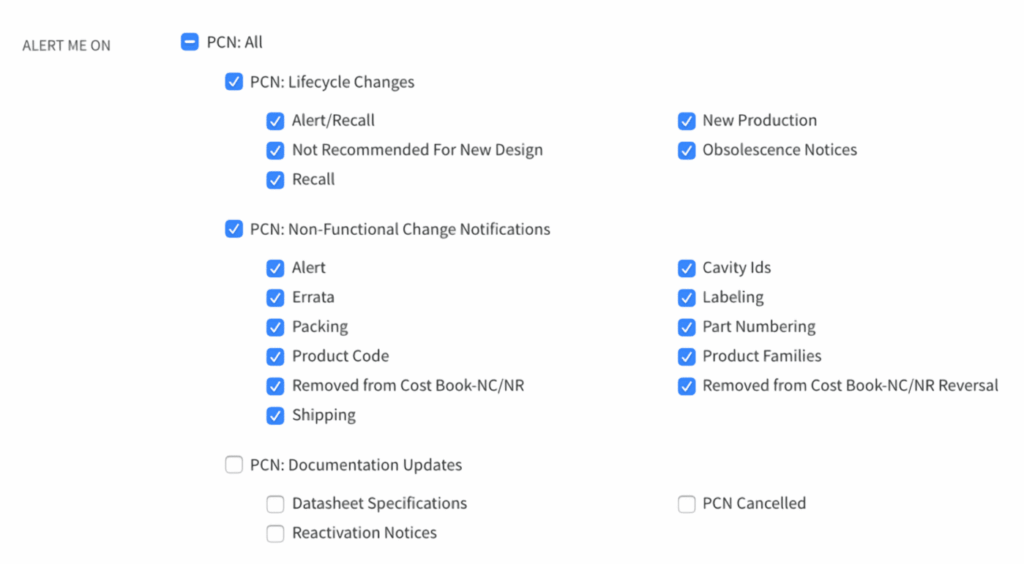1024x564 pixels.
Task: Disable Cavity Ids notifications
Action: (x=686, y=268)
